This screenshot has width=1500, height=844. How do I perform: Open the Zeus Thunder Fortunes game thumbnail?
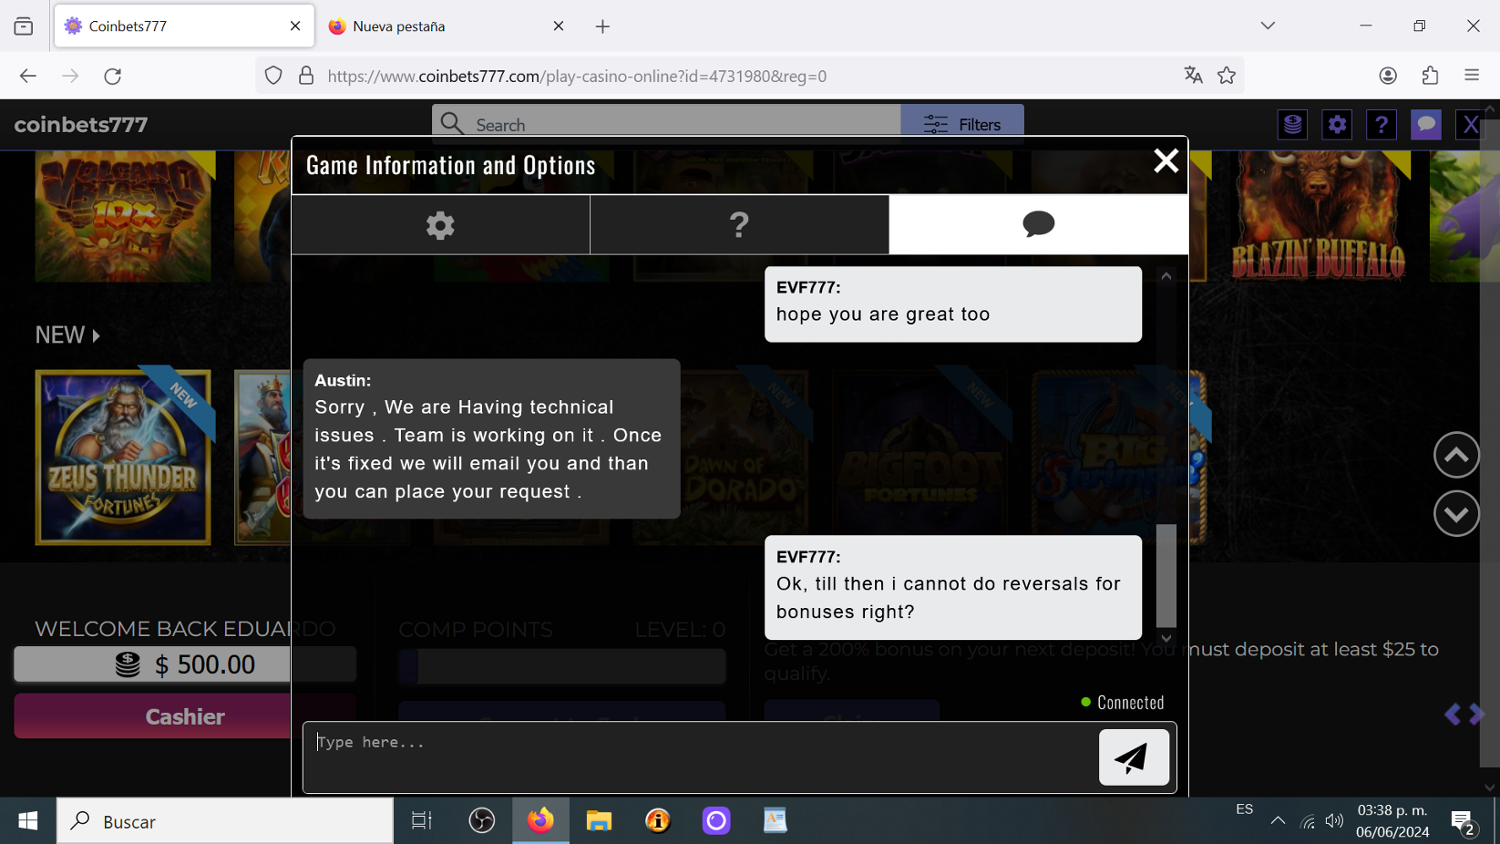(123, 457)
